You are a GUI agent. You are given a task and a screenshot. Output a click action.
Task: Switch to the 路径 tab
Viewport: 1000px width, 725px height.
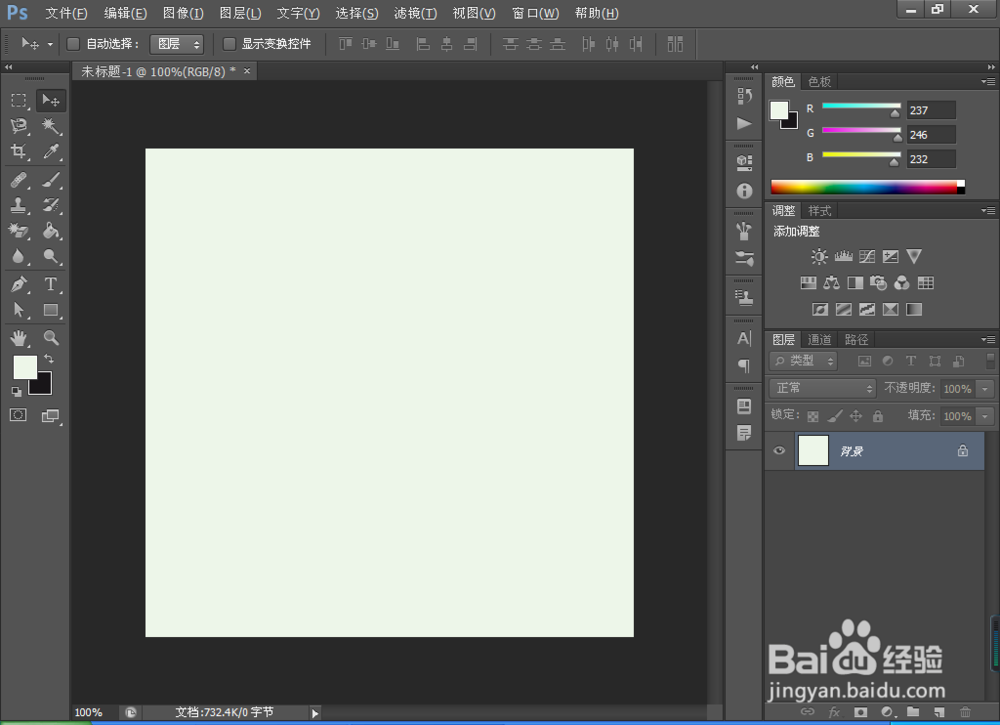point(856,339)
